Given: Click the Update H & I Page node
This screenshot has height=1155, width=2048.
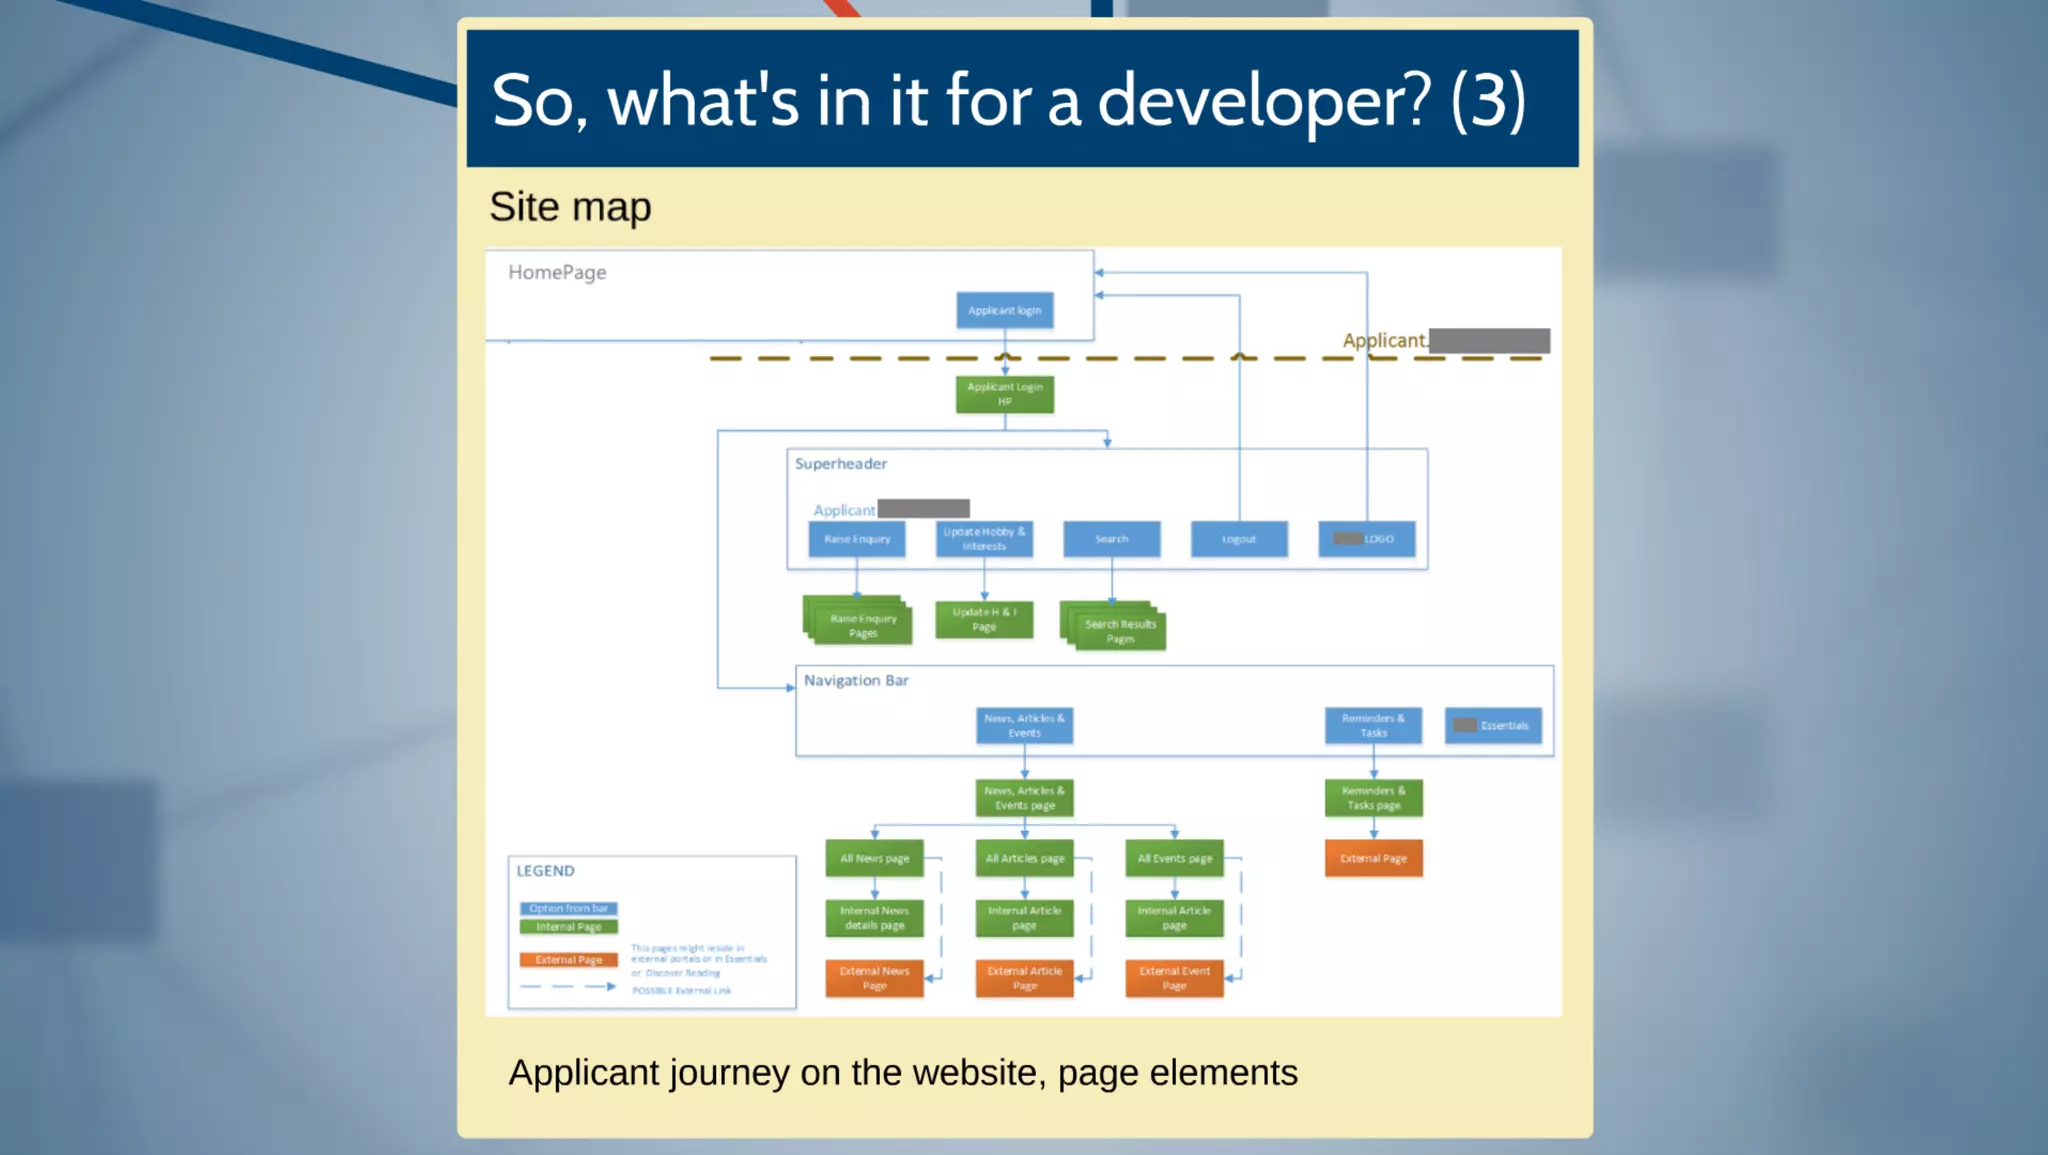Looking at the screenshot, I should (x=984, y=619).
